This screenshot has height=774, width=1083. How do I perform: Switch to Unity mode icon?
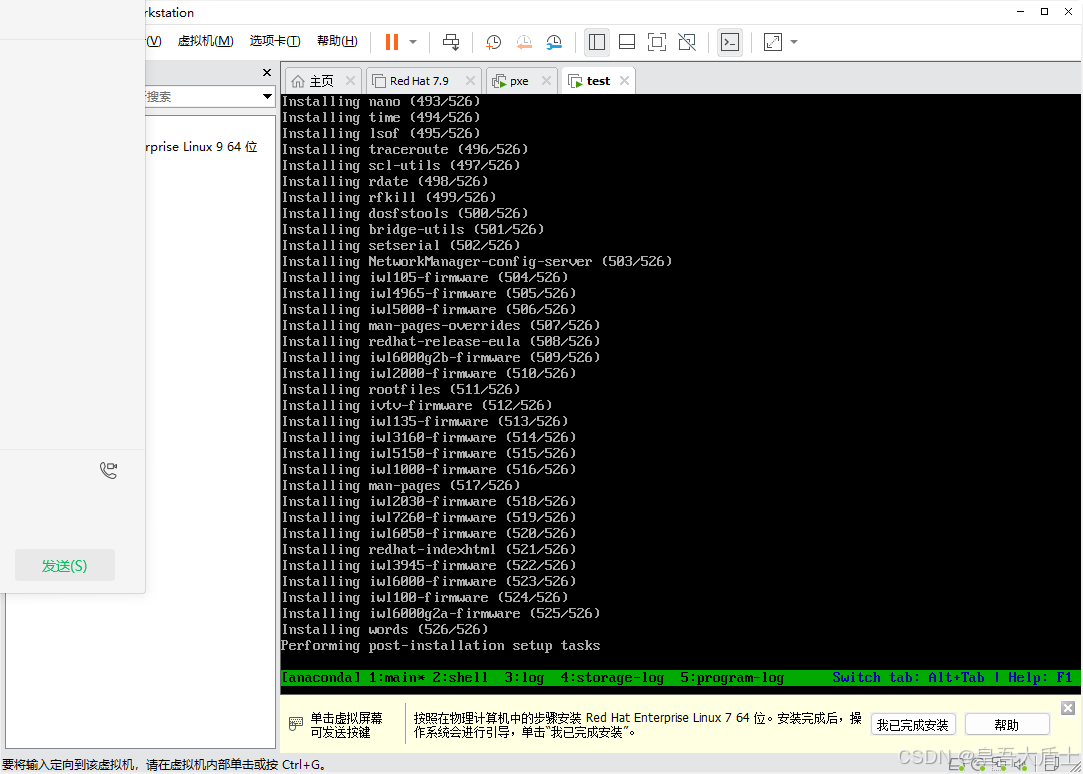(x=687, y=42)
